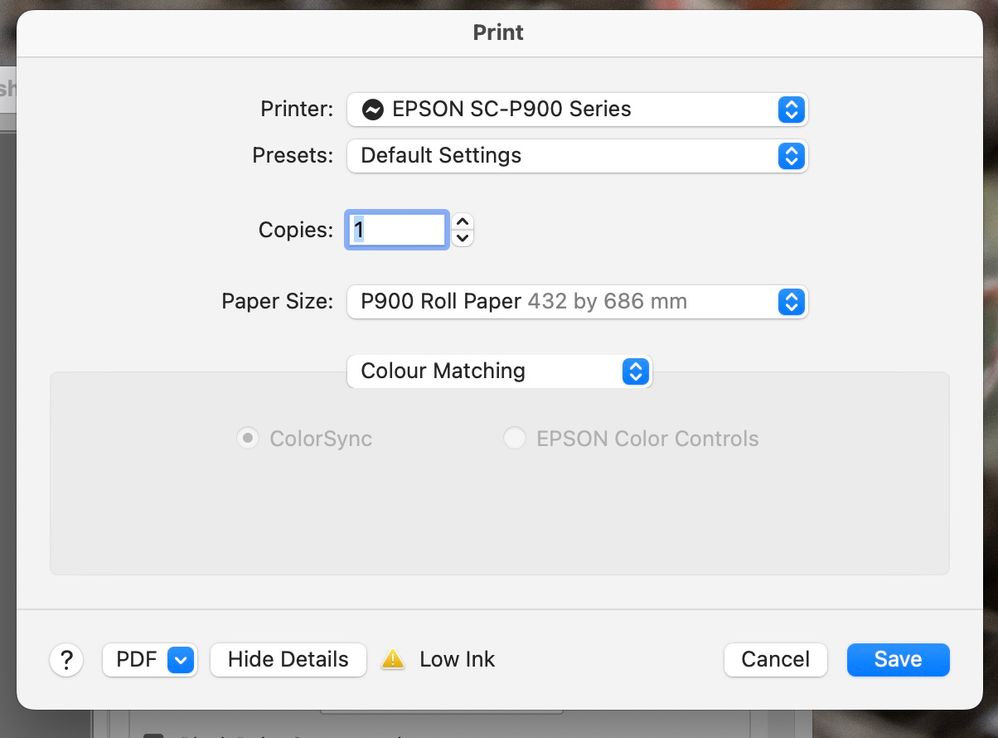
Task: Select the EPSON Color Controls radio button
Action: point(514,438)
